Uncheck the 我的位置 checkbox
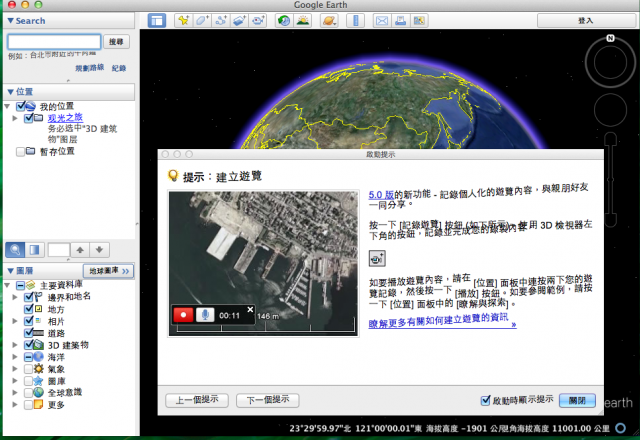 coord(20,106)
